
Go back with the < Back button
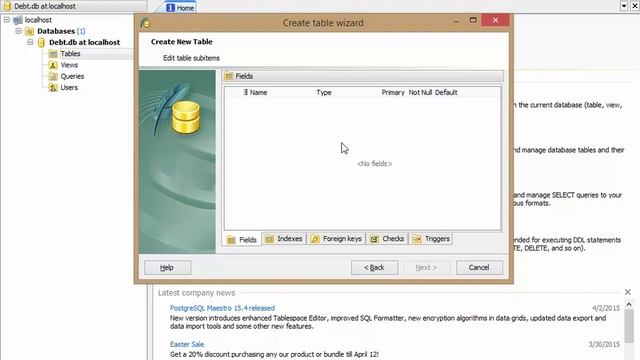tap(374, 268)
